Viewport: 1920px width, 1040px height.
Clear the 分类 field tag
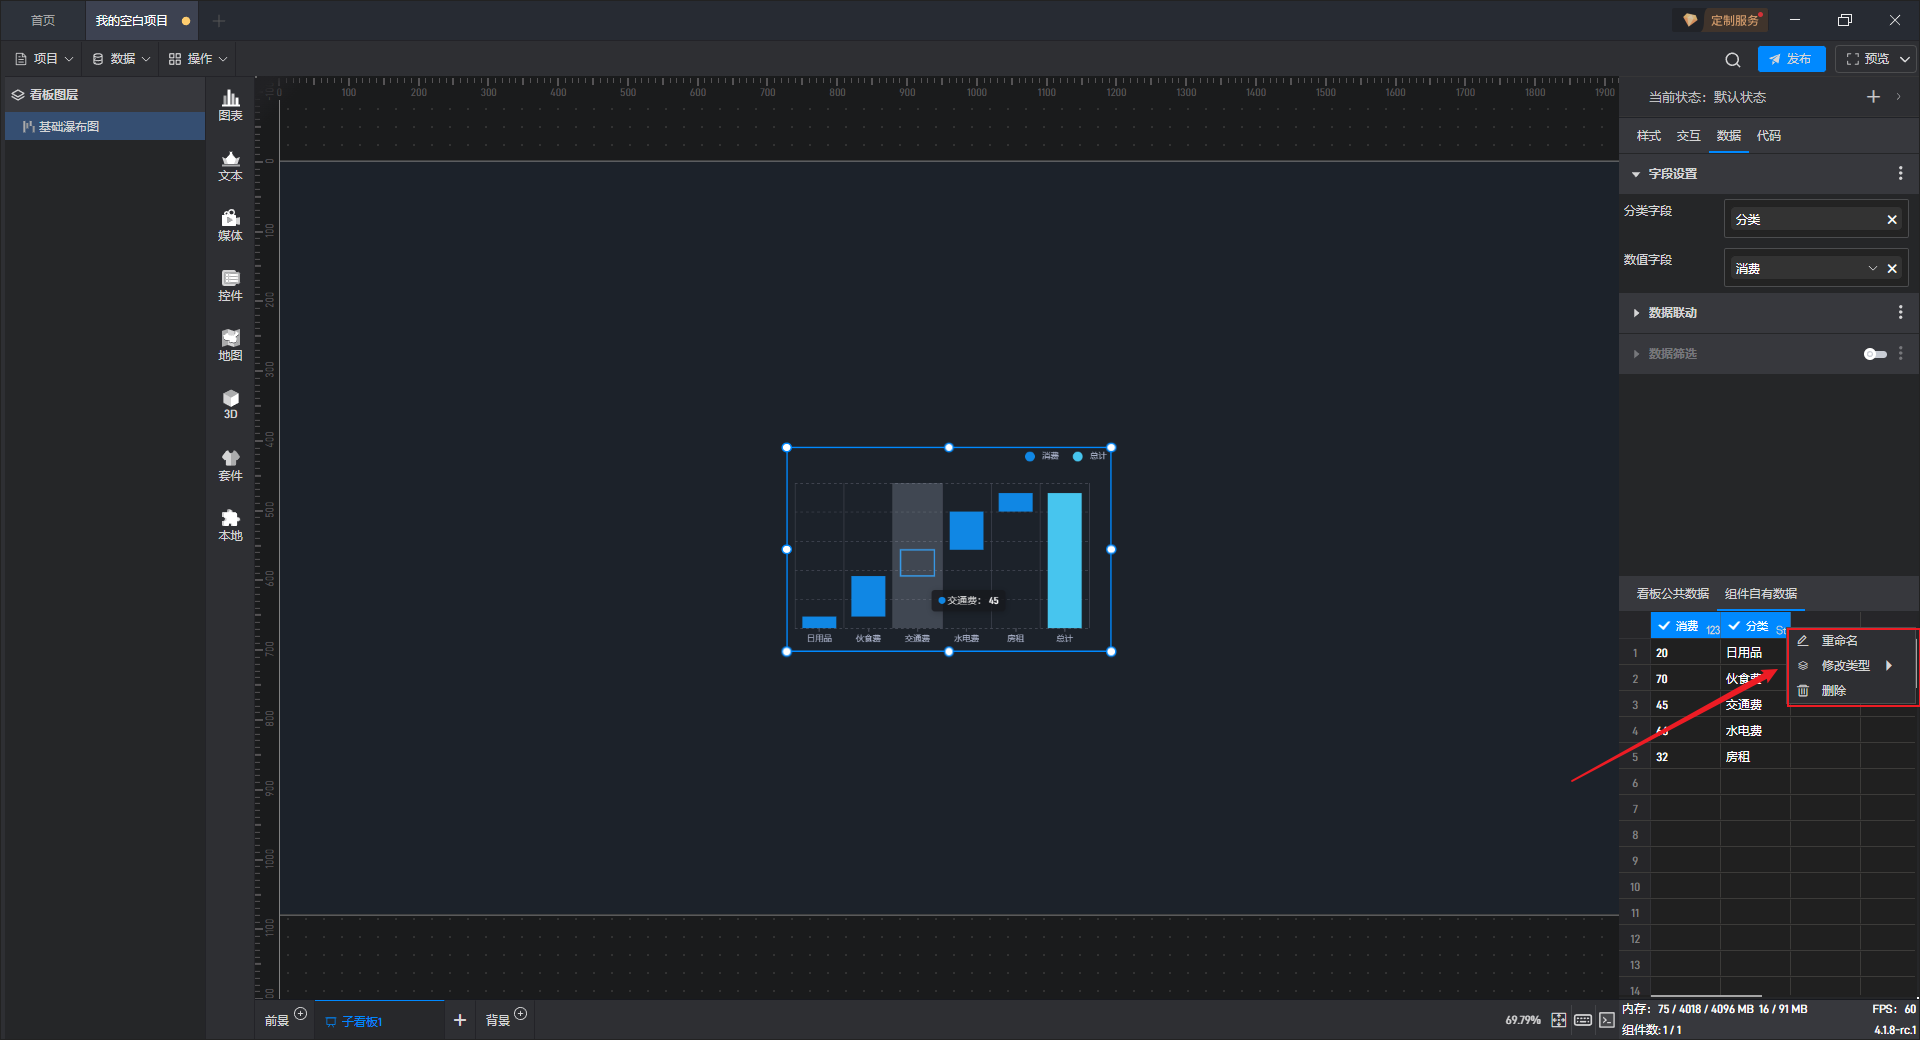coord(1892,219)
